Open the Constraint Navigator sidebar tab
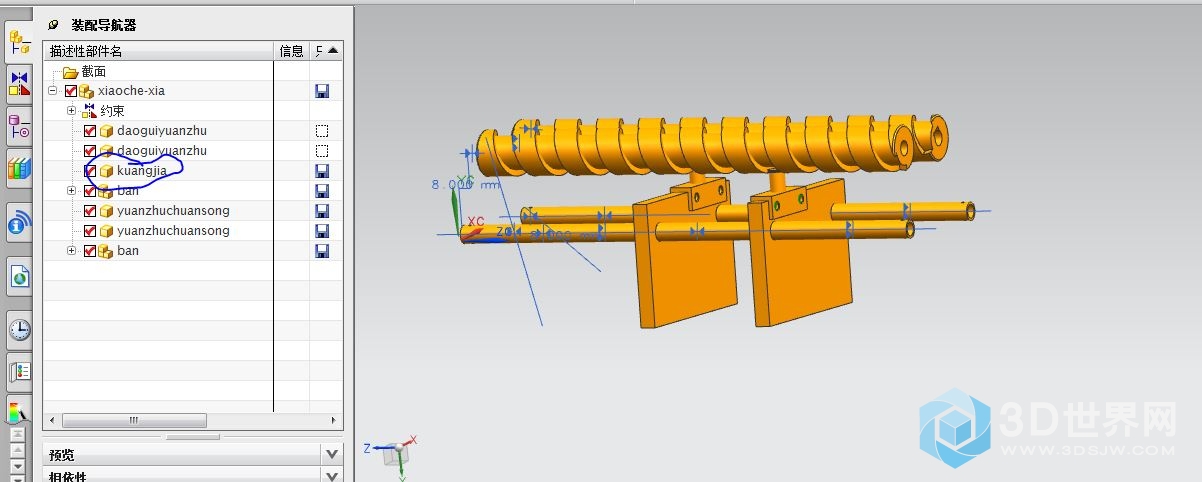The height and width of the screenshot is (482, 1202). 19,84
